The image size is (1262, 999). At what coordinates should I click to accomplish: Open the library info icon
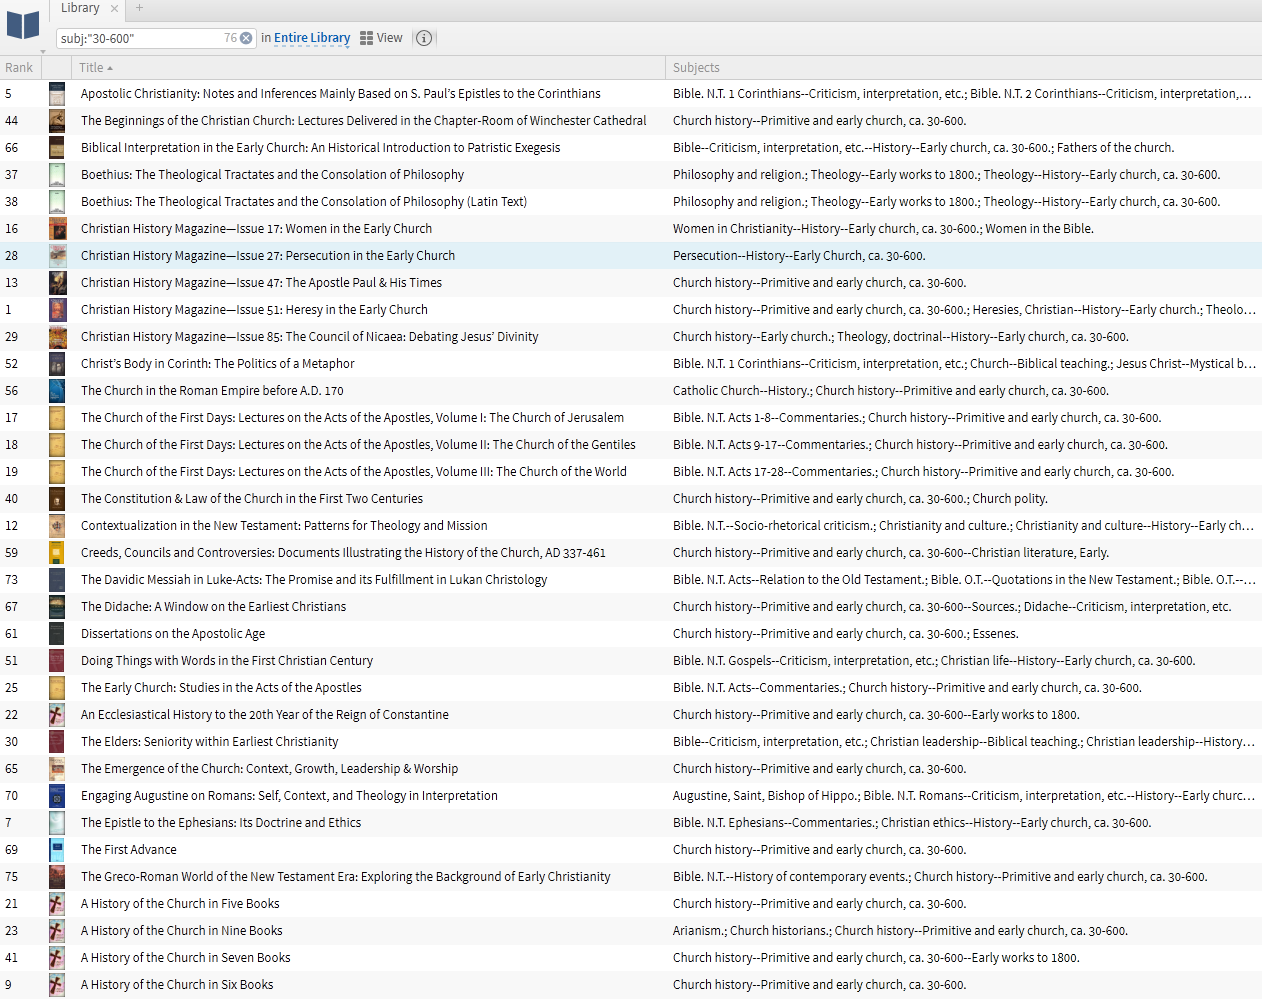click(x=424, y=38)
